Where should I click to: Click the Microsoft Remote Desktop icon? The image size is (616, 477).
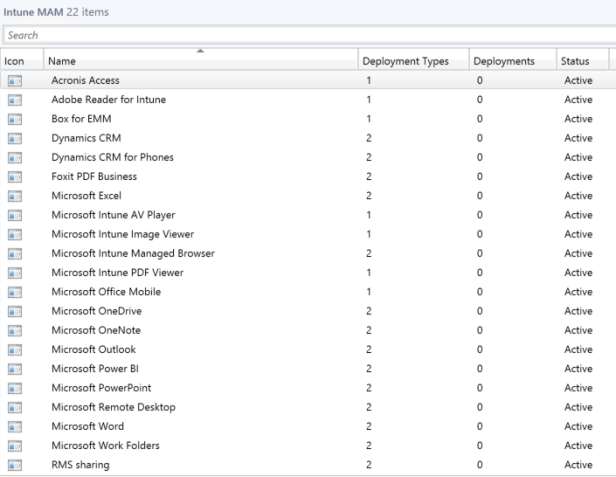click(15, 408)
